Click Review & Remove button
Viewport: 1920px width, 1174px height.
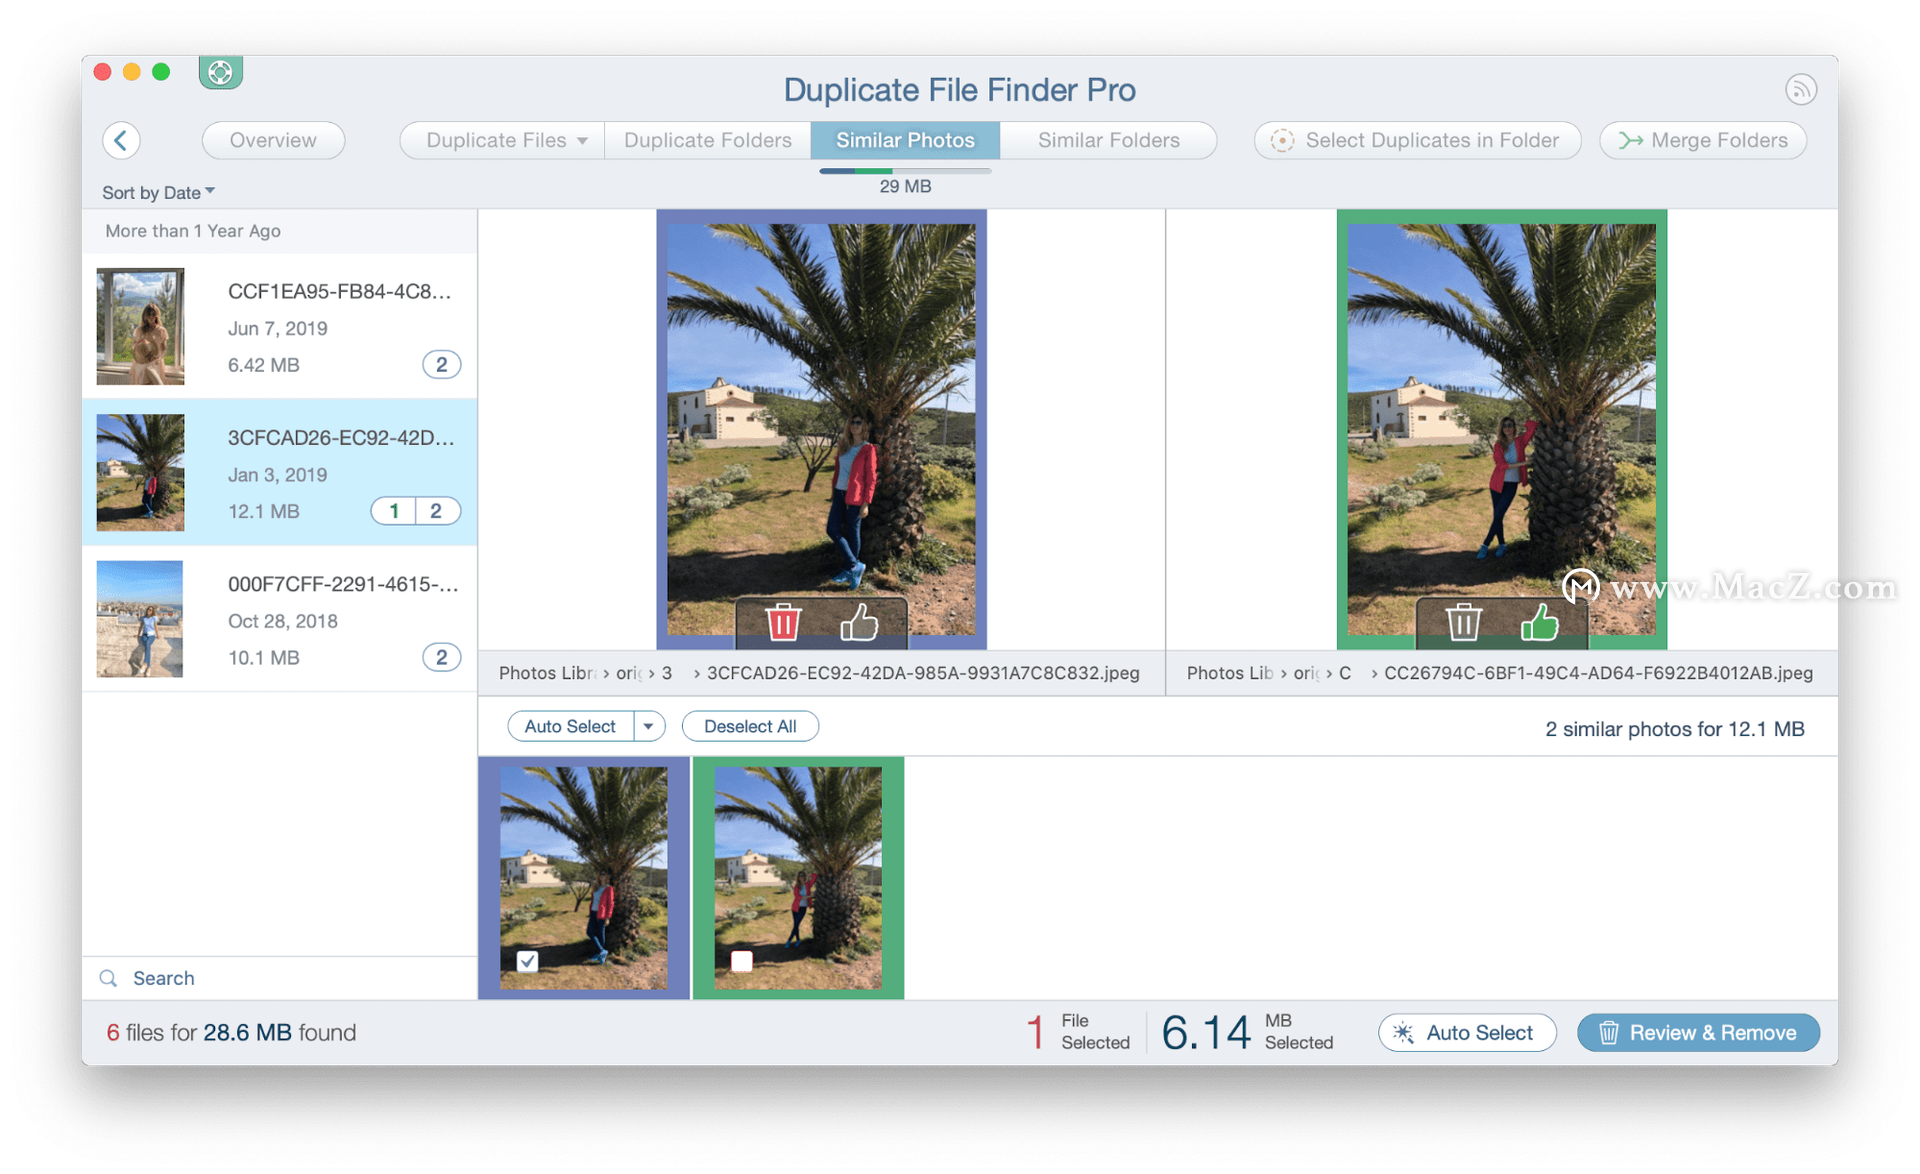point(1697,1033)
